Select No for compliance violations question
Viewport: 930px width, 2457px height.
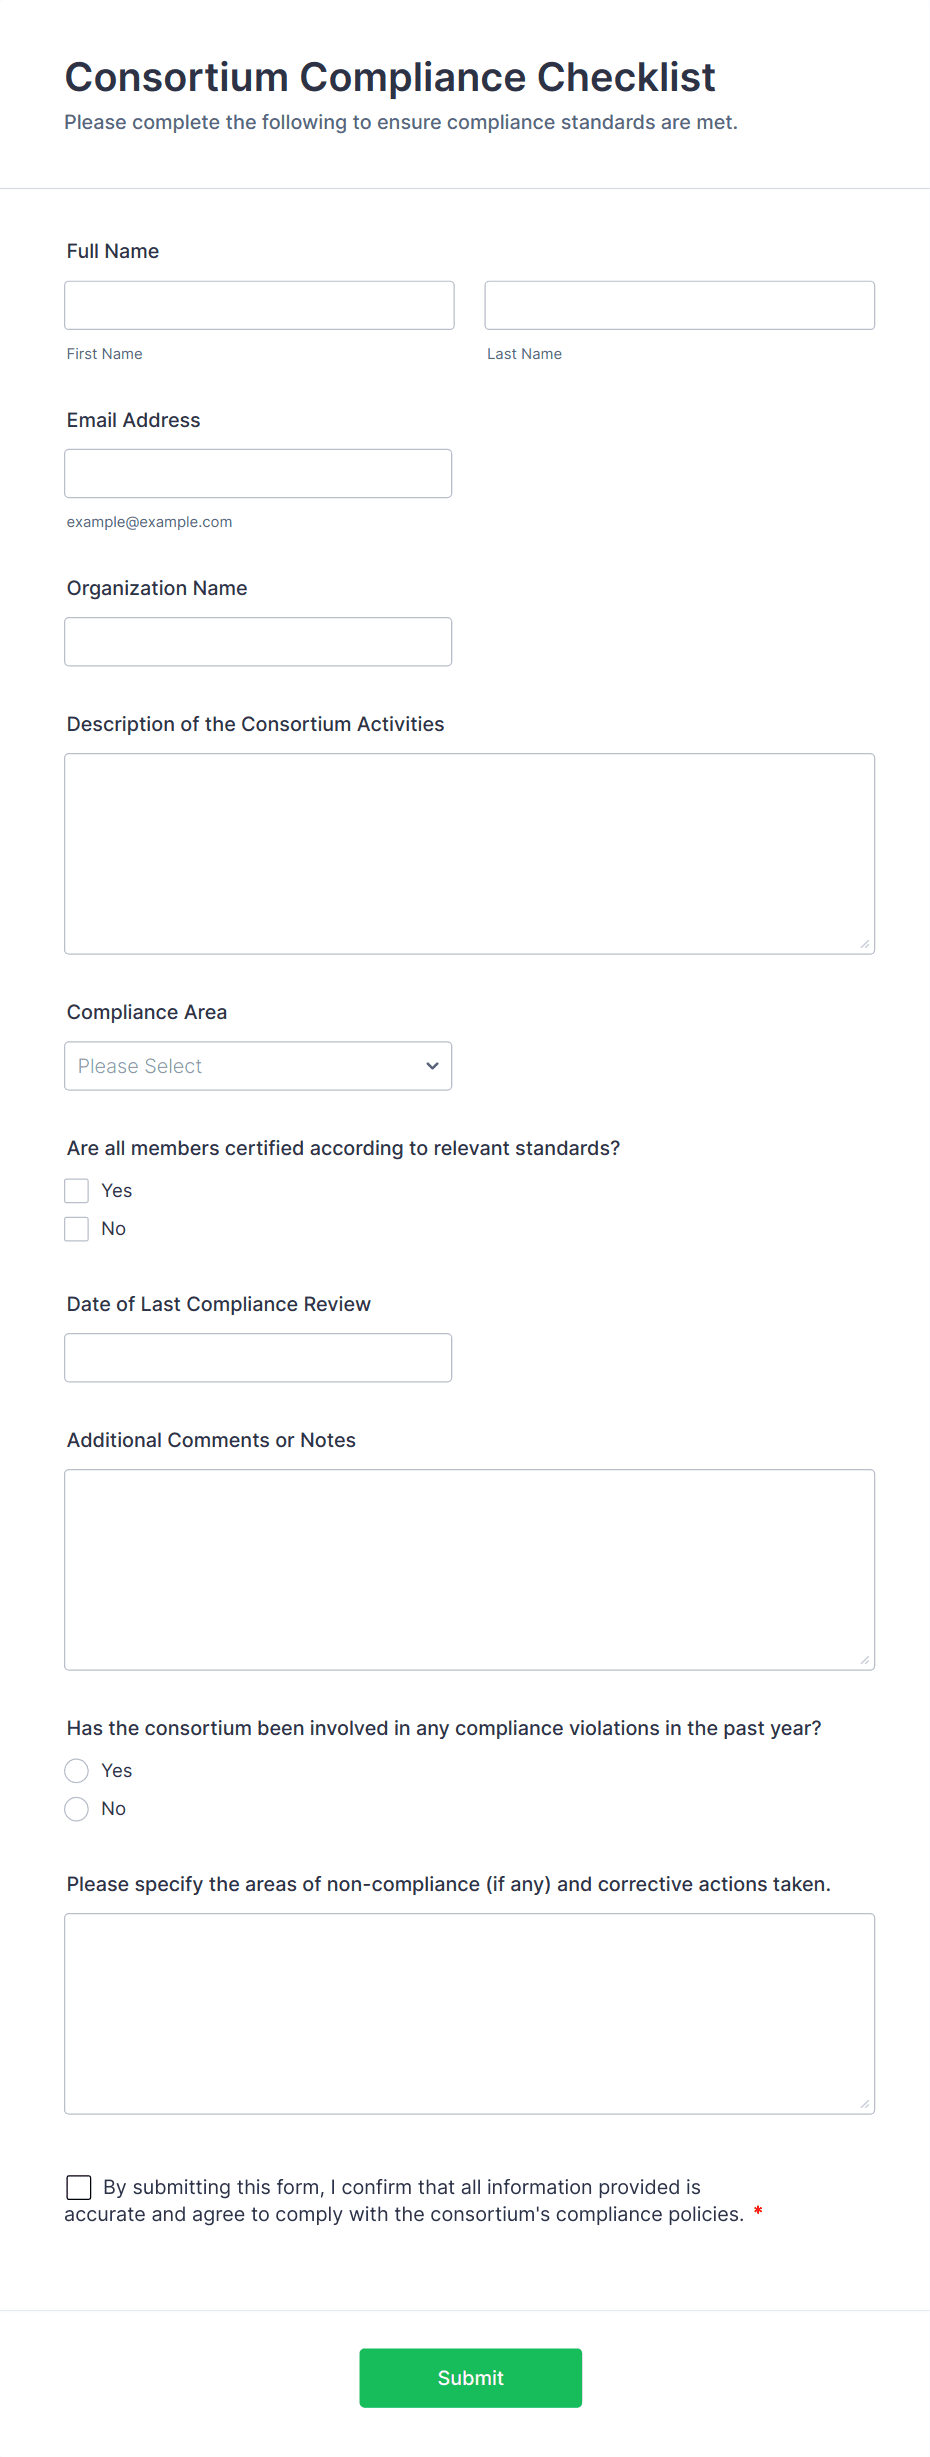click(77, 1808)
